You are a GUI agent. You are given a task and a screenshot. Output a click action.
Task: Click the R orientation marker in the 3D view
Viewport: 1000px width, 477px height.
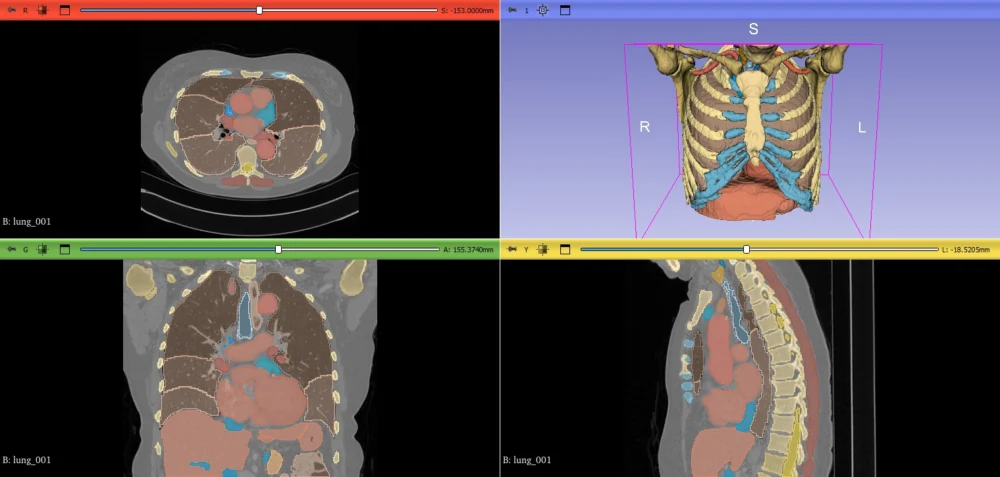[x=645, y=128]
